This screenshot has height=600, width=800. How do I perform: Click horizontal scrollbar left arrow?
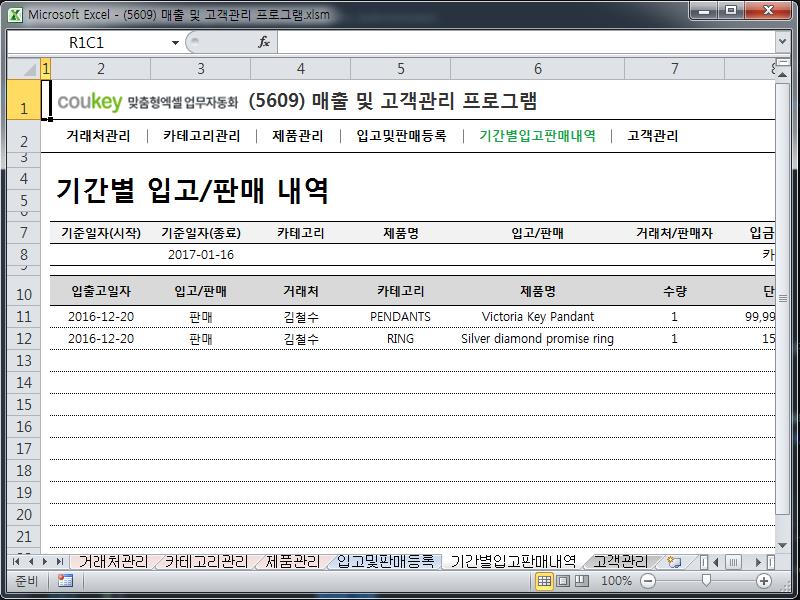[x=716, y=562]
